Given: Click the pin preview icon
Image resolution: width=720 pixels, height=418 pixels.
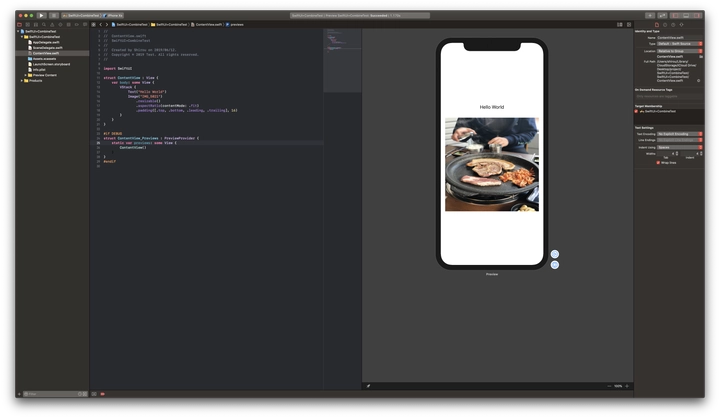Looking at the screenshot, I should point(368,386).
